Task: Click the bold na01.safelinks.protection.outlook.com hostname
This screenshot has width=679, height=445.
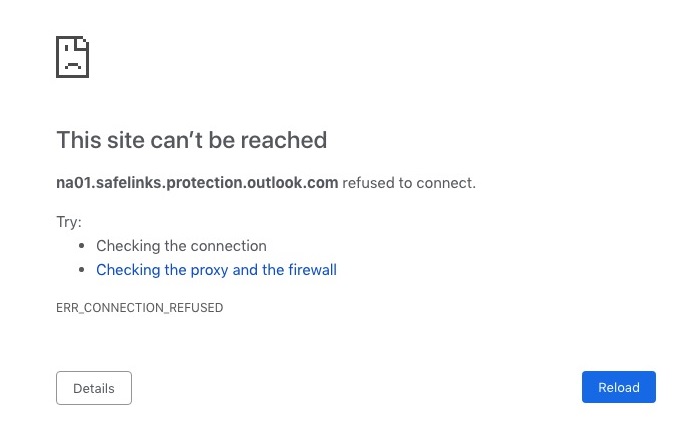Action: tap(197, 183)
